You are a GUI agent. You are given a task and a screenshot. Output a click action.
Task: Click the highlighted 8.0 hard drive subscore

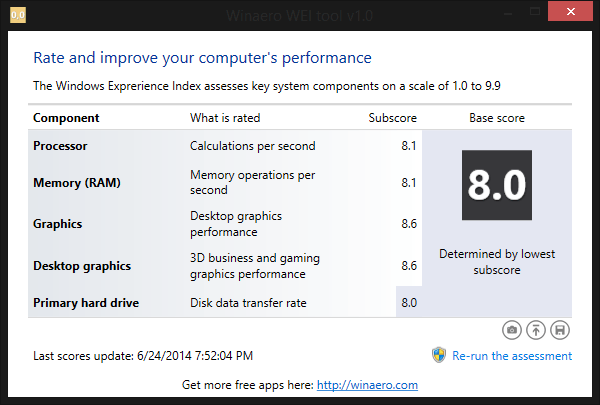(x=408, y=303)
